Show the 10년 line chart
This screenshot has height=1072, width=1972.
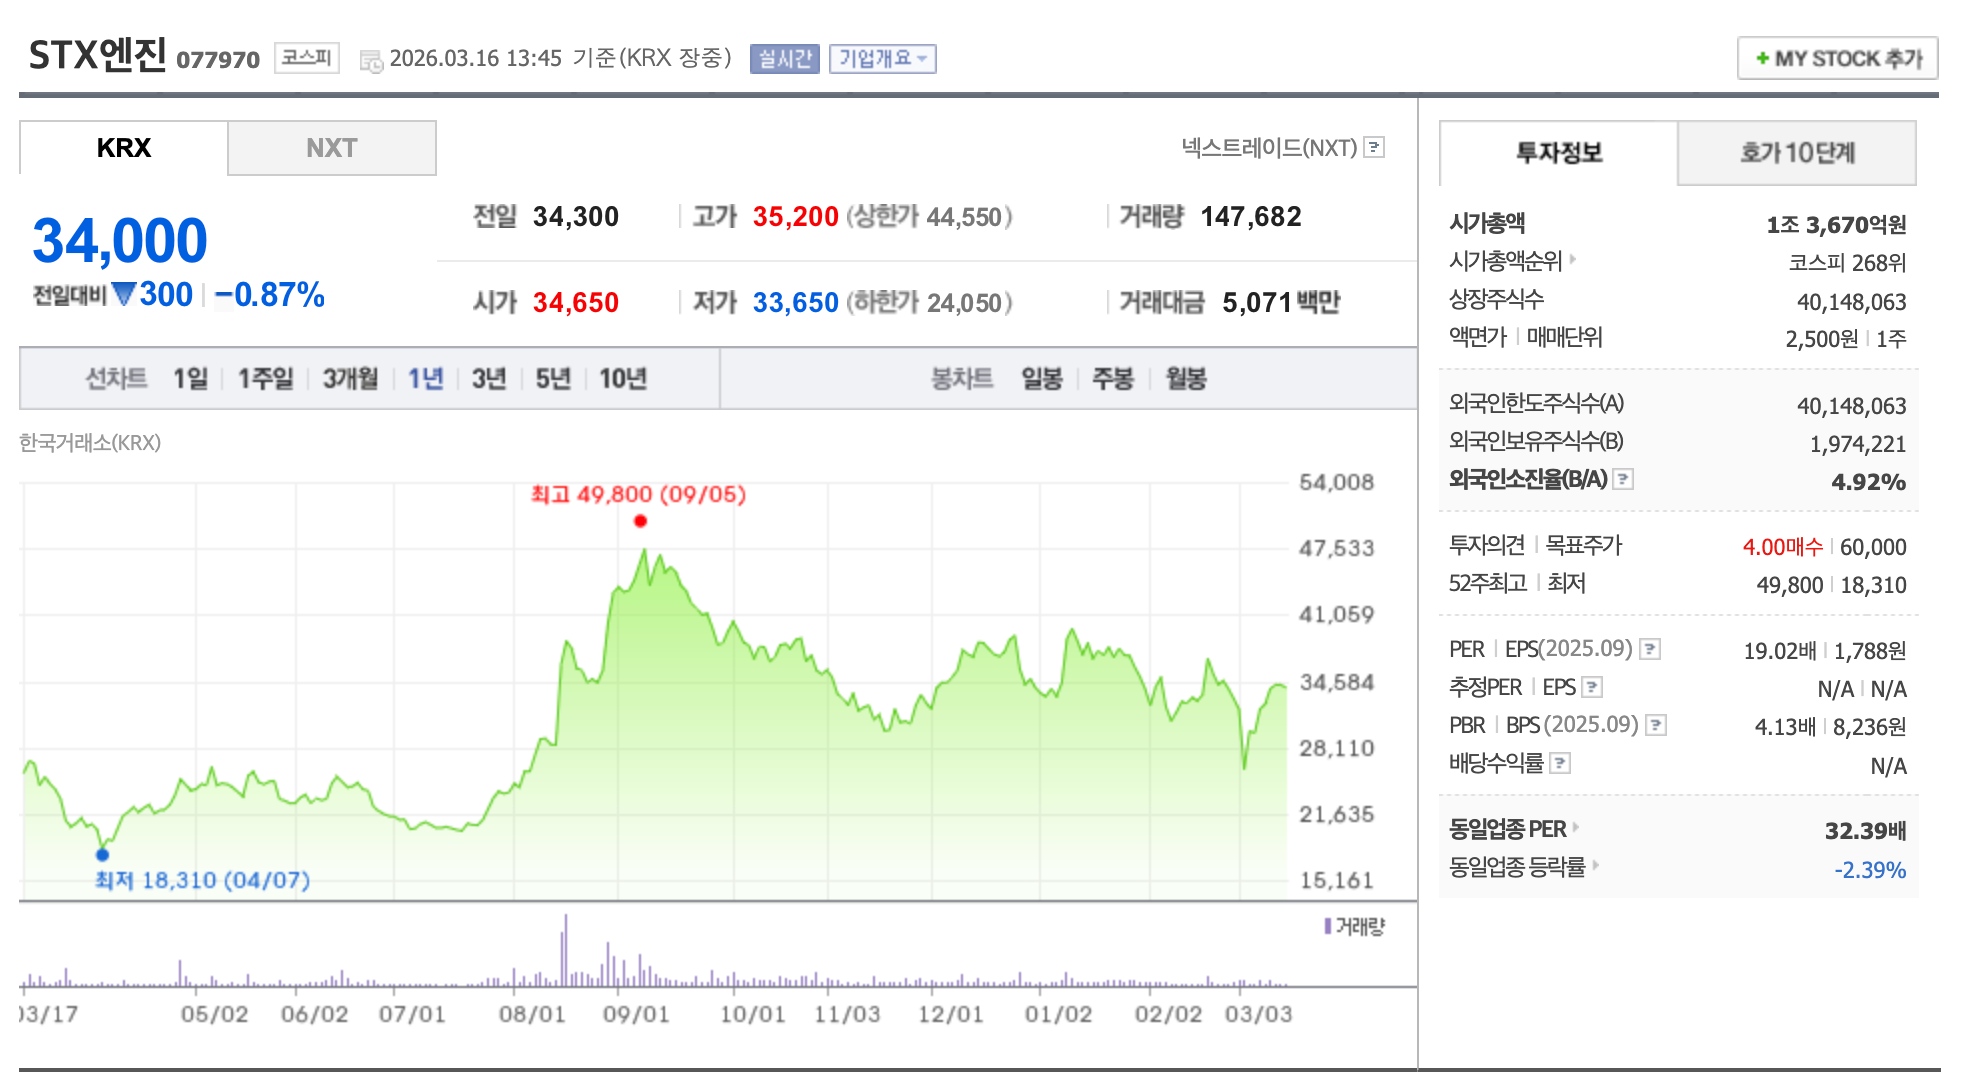623,378
